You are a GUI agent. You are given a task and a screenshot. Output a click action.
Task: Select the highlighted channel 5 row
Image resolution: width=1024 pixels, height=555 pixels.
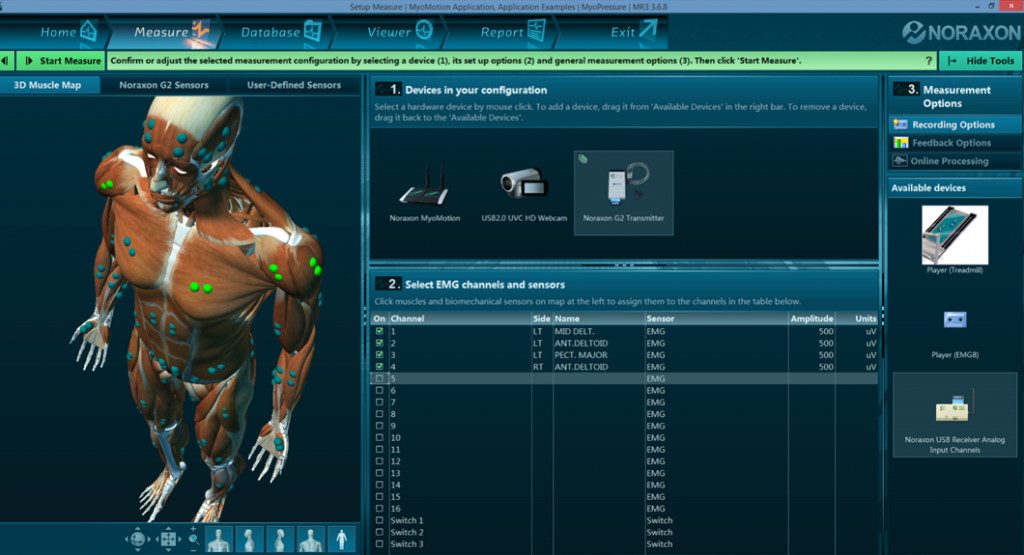tap(624, 378)
